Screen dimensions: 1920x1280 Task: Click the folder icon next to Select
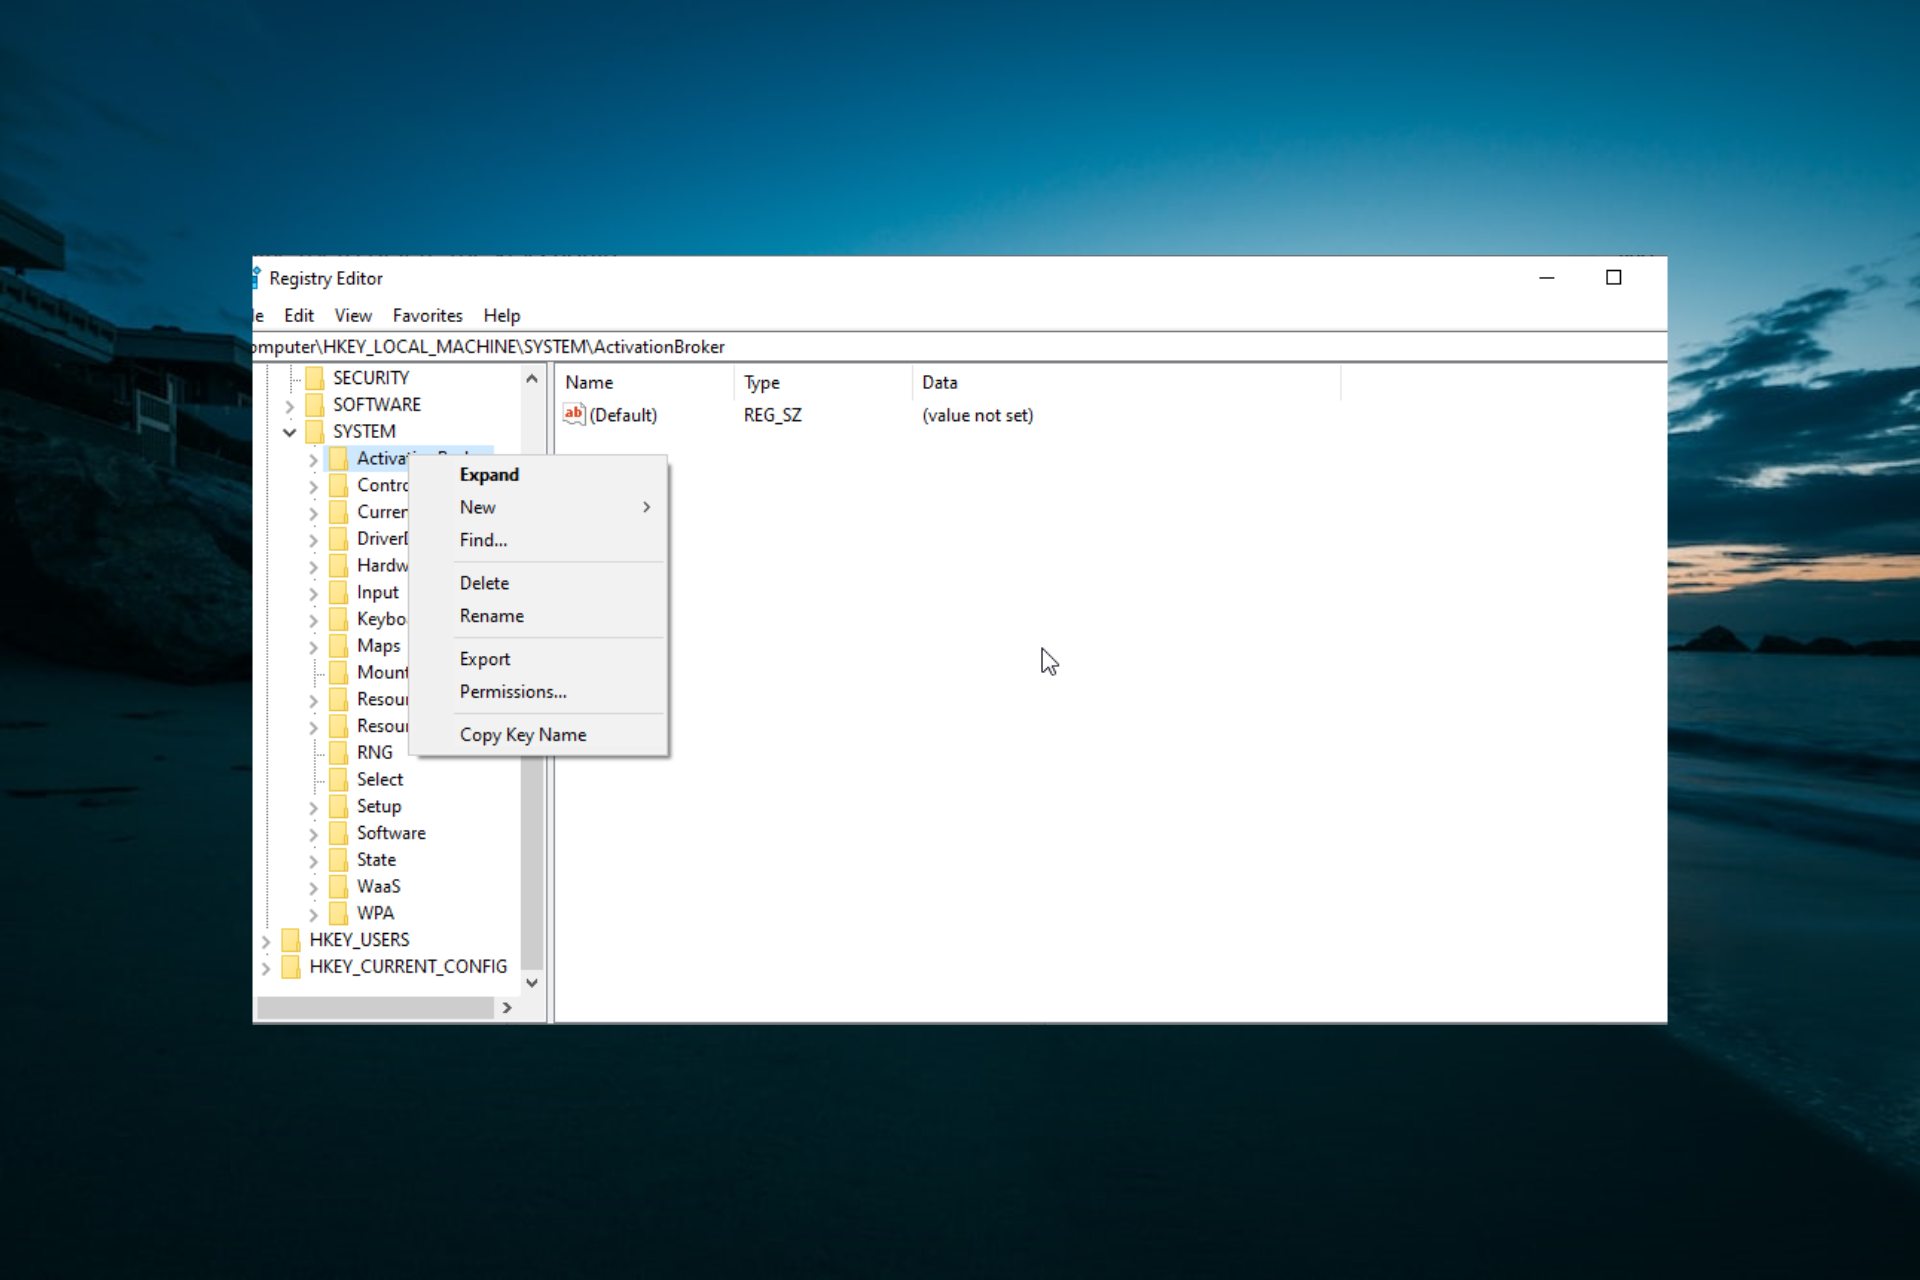339,780
